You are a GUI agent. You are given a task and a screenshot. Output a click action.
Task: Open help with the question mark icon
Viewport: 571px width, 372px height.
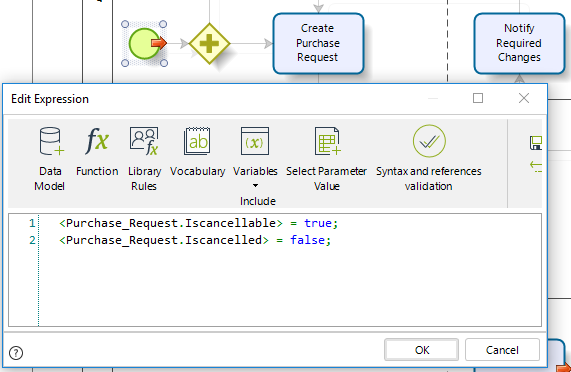pos(16,353)
